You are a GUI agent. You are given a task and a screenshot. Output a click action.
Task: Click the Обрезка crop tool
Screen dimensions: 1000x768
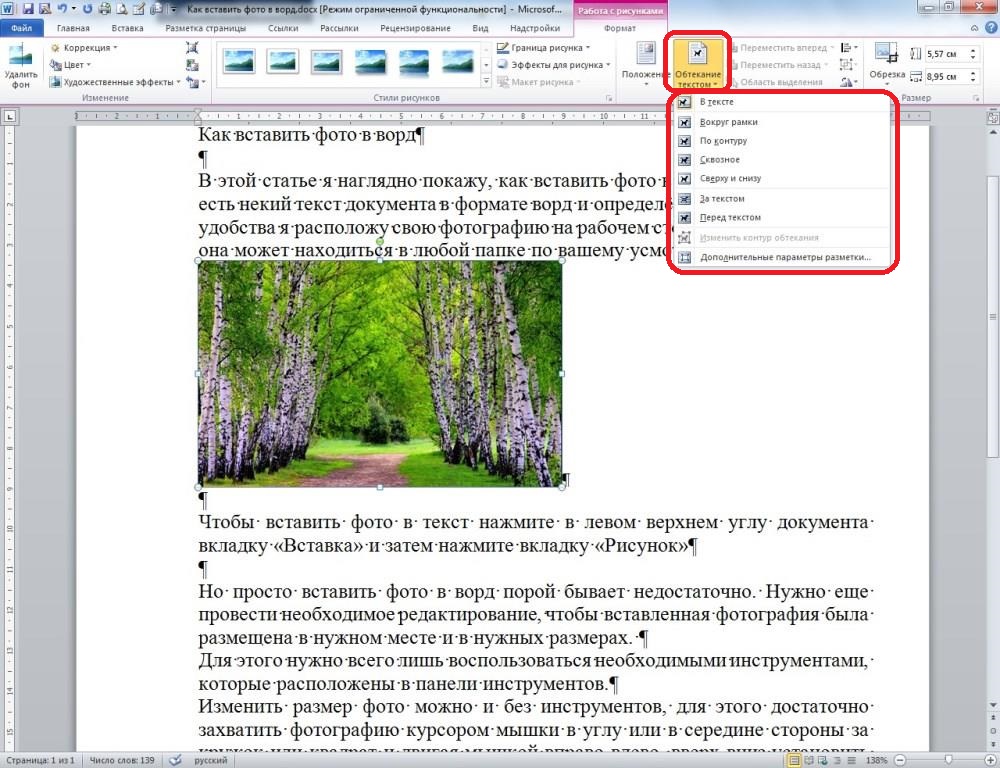point(887,65)
